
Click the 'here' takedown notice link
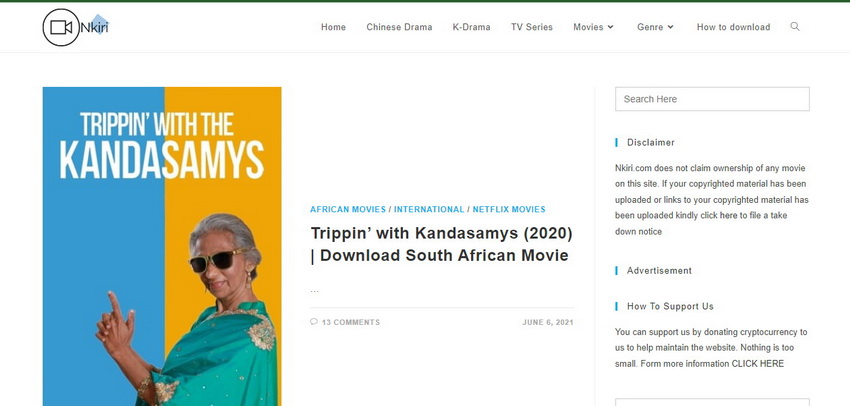click(x=728, y=216)
